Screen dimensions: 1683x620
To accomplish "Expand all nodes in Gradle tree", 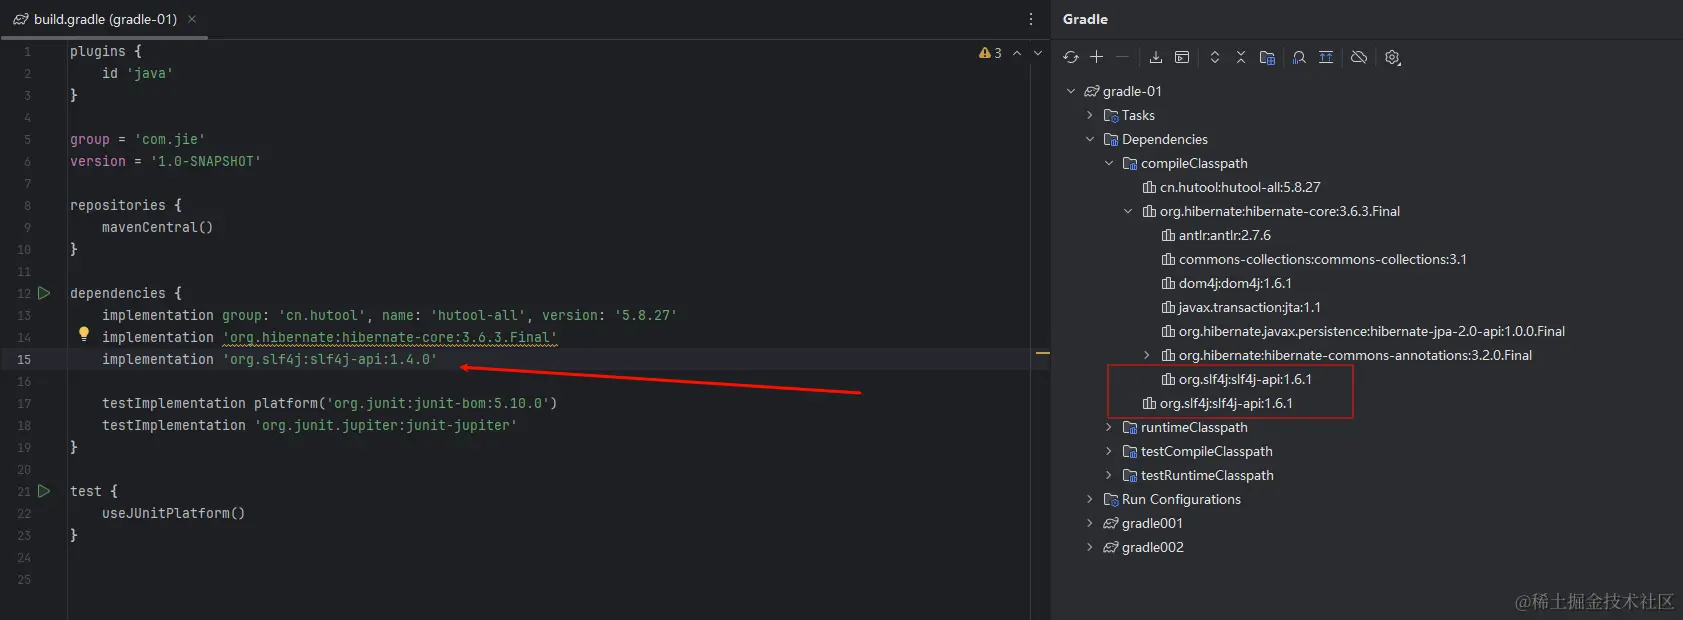I will coord(1215,57).
